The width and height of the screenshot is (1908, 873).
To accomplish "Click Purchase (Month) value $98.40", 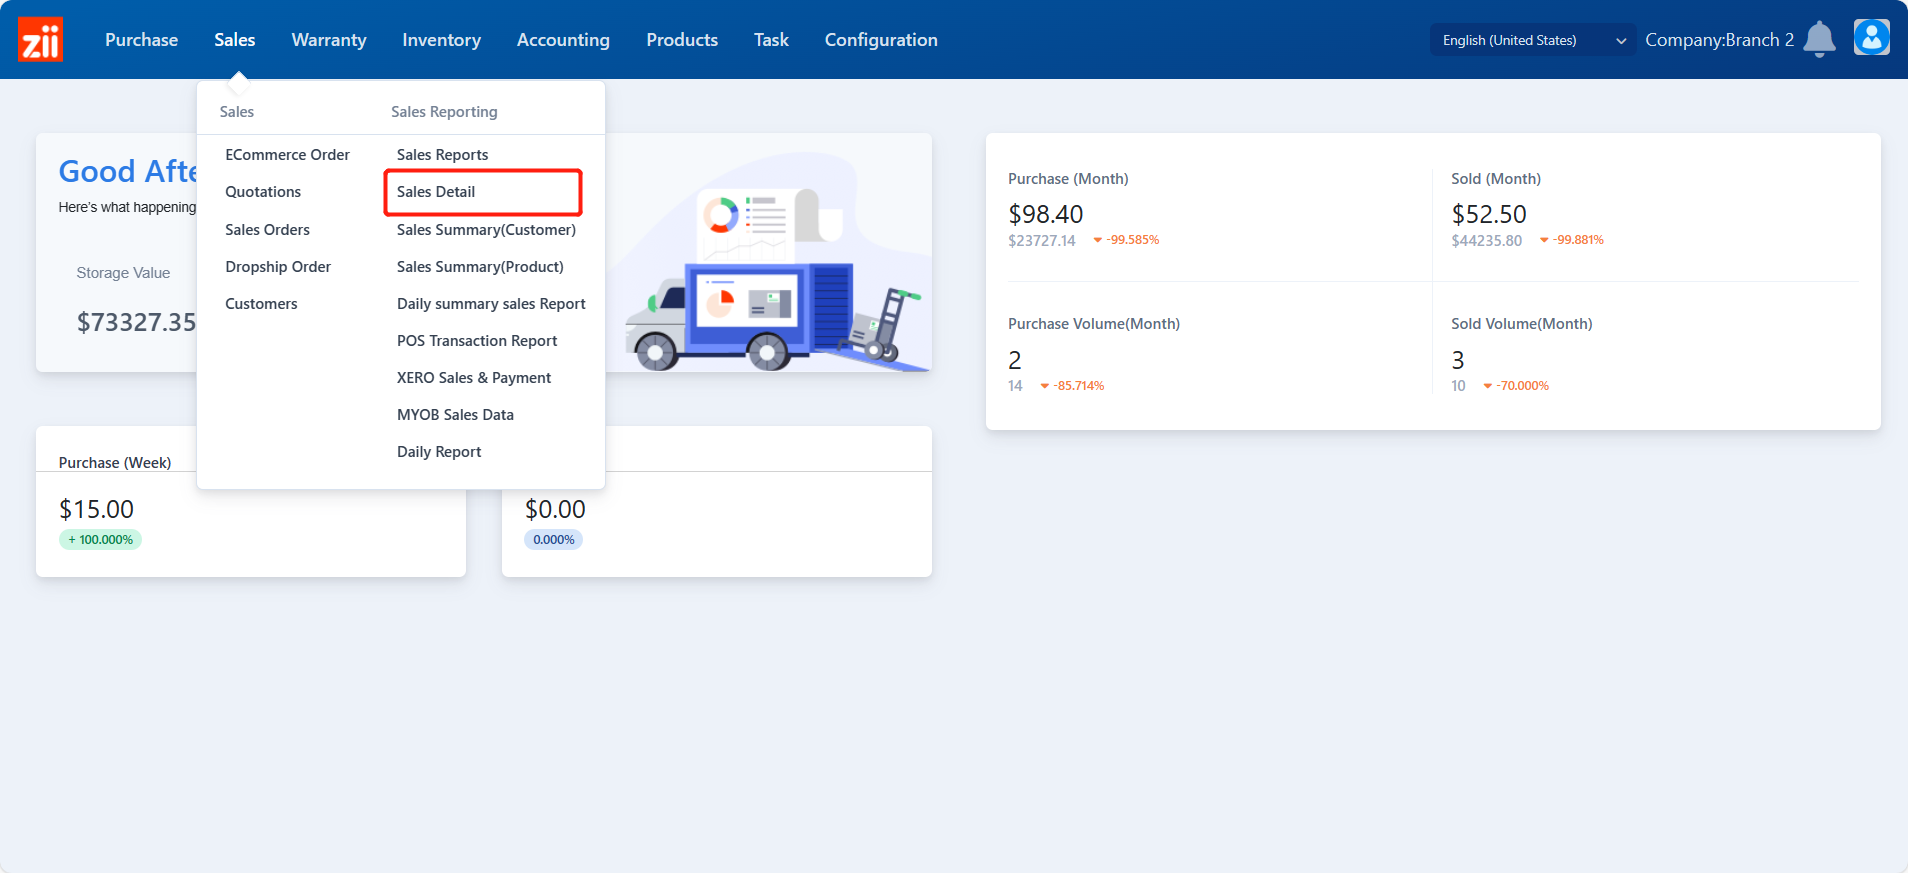I will 1045,214.
